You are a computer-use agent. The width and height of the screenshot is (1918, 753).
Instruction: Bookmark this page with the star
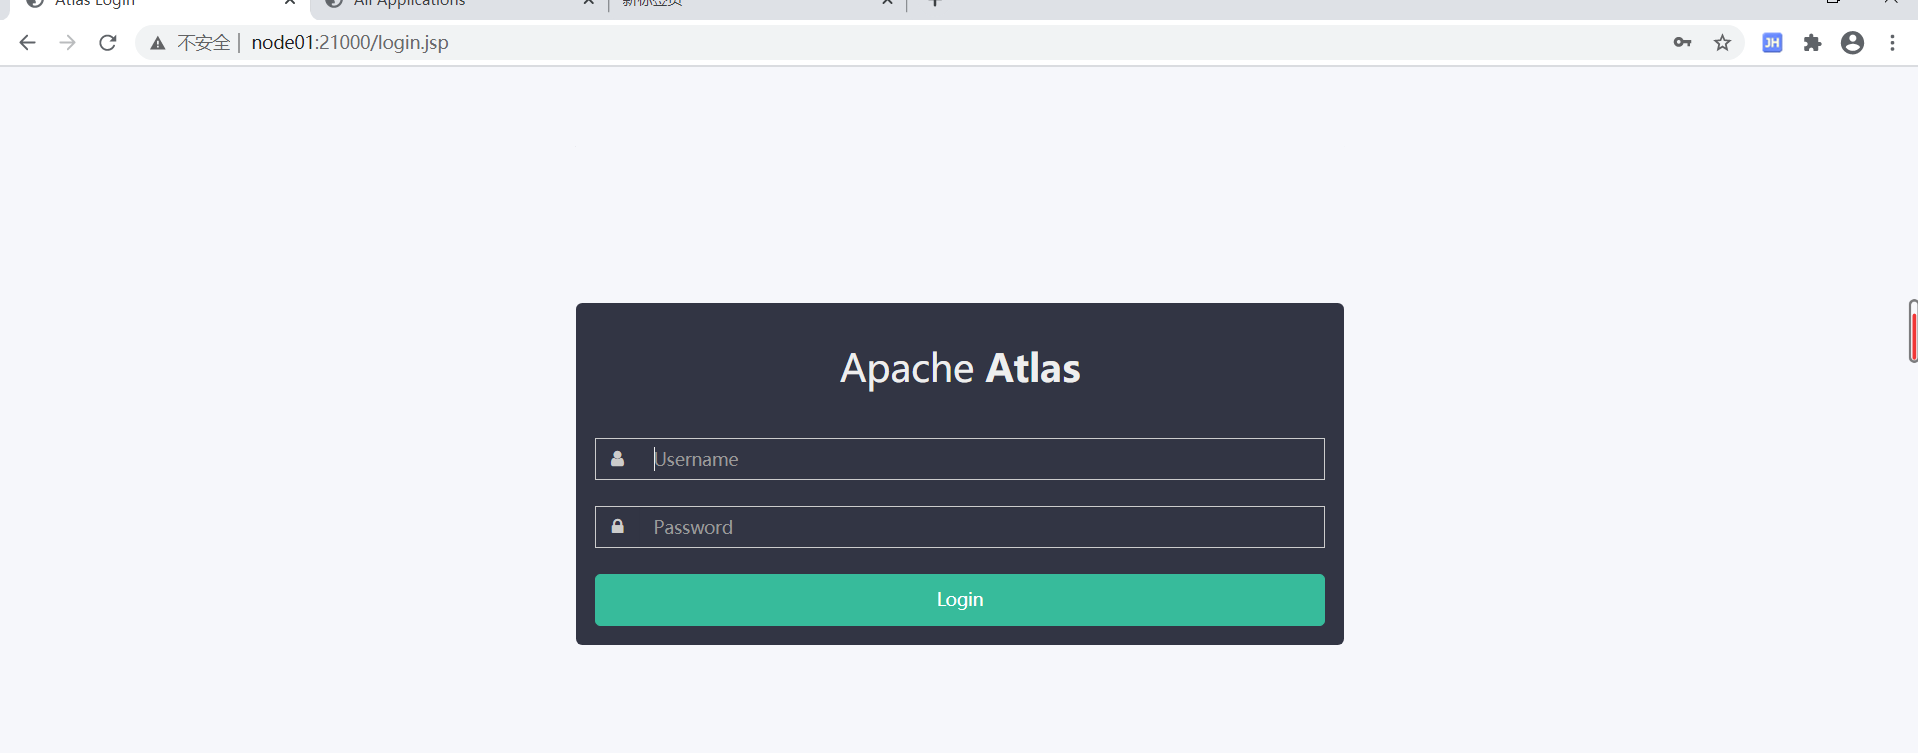point(1722,43)
